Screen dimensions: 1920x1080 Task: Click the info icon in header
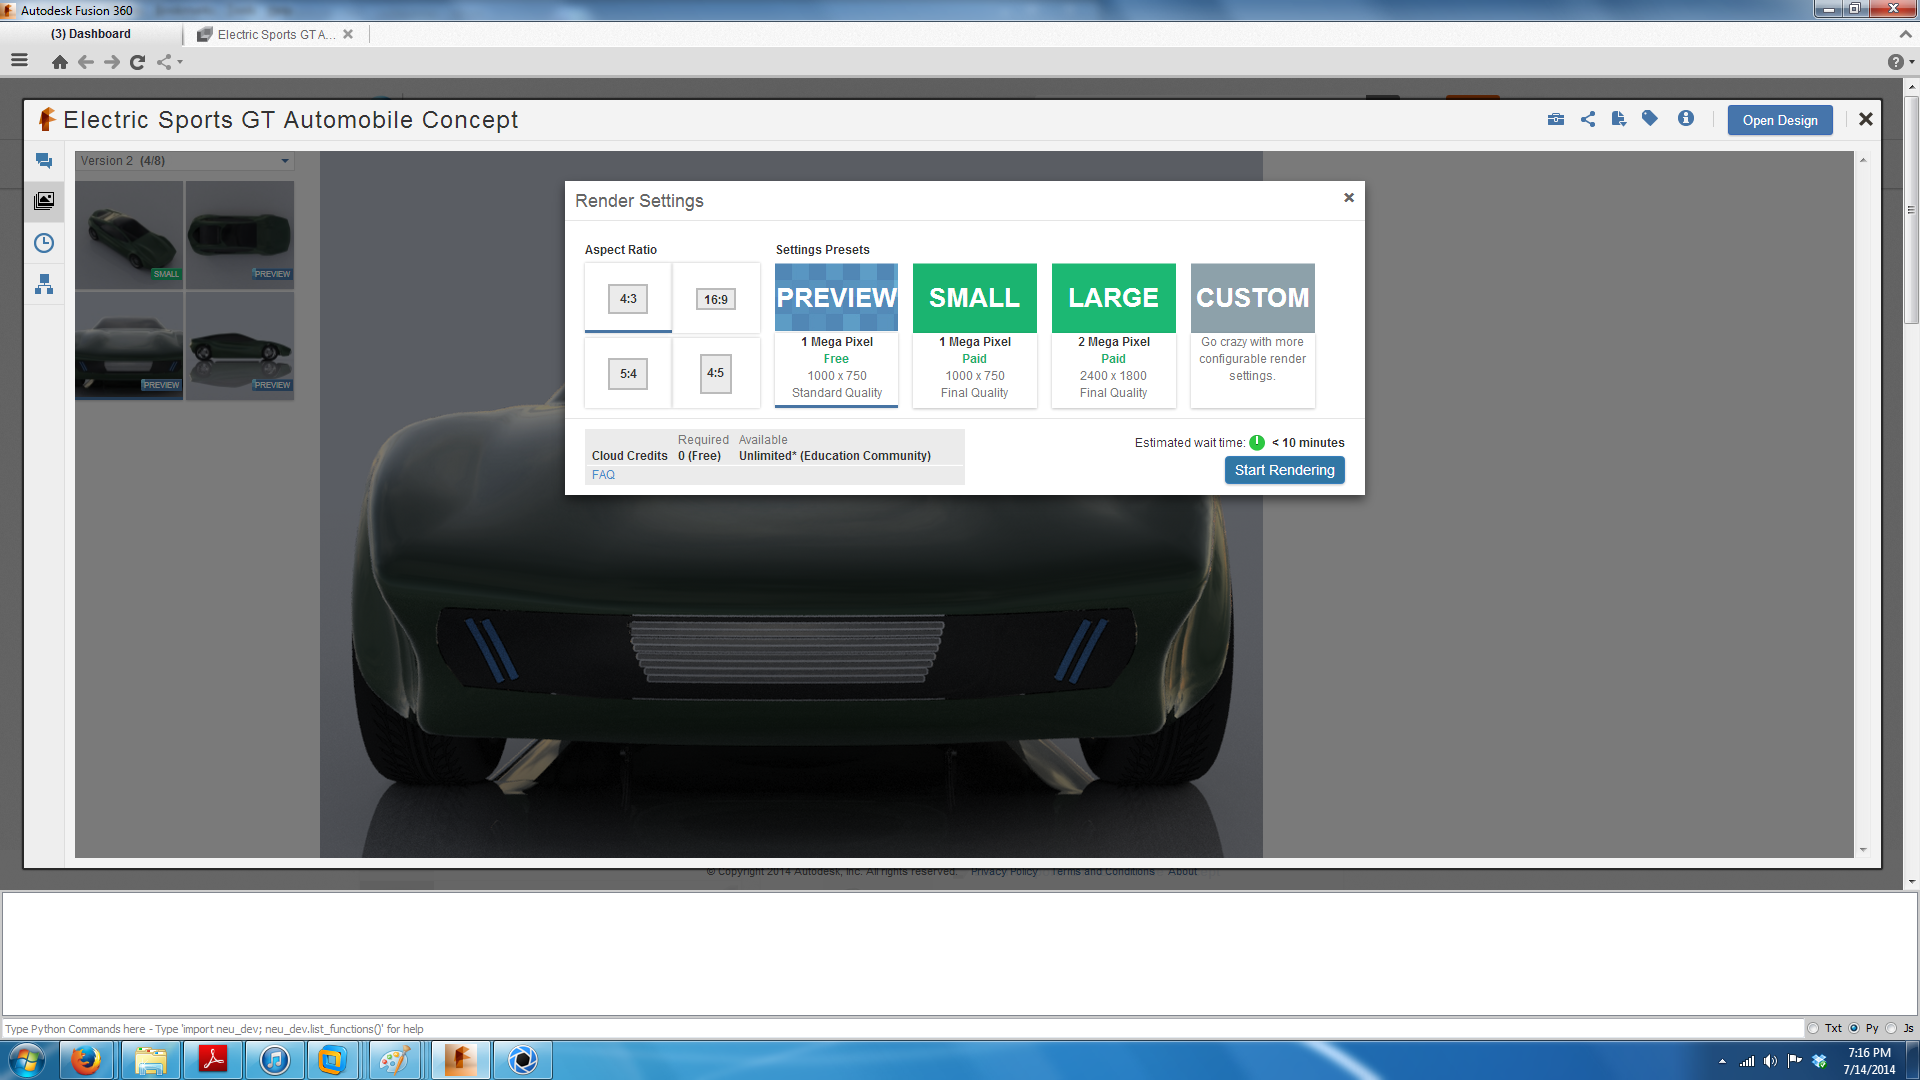tap(1686, 119)
